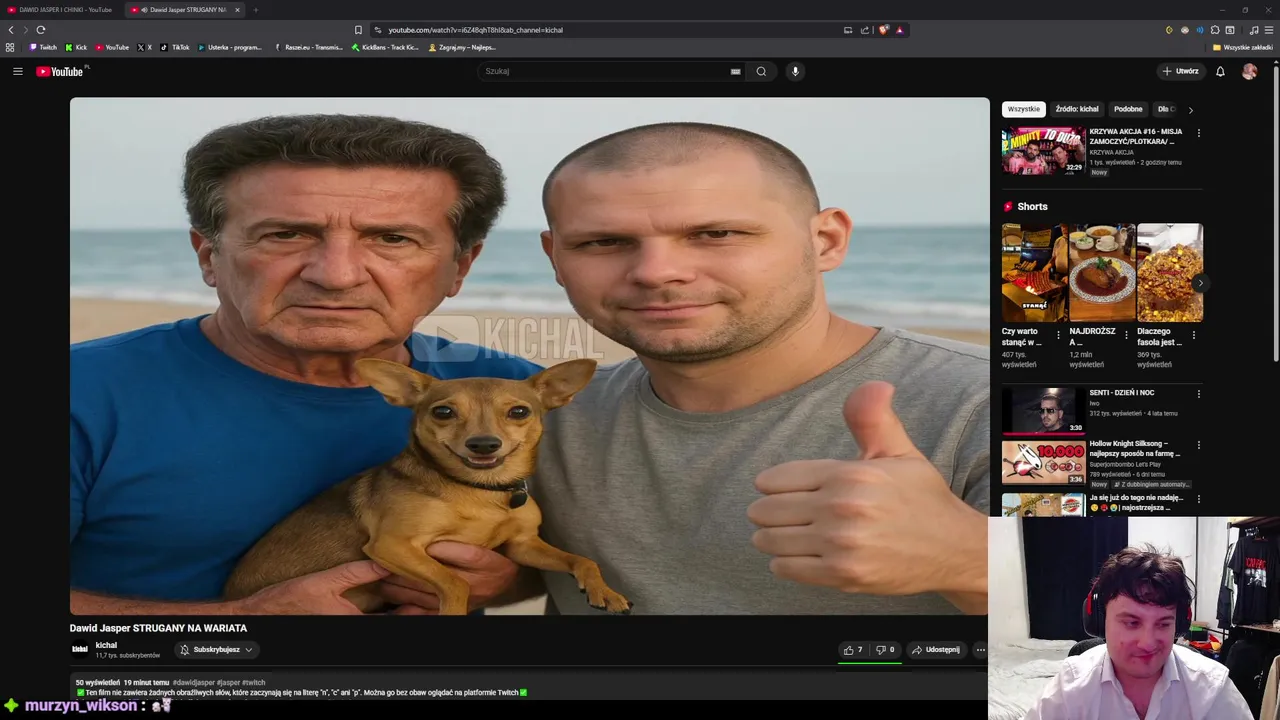Open options for Dlaczego fasola jest short
The width and height of the screenshot is (1280, 720).
pos(1193,335)
